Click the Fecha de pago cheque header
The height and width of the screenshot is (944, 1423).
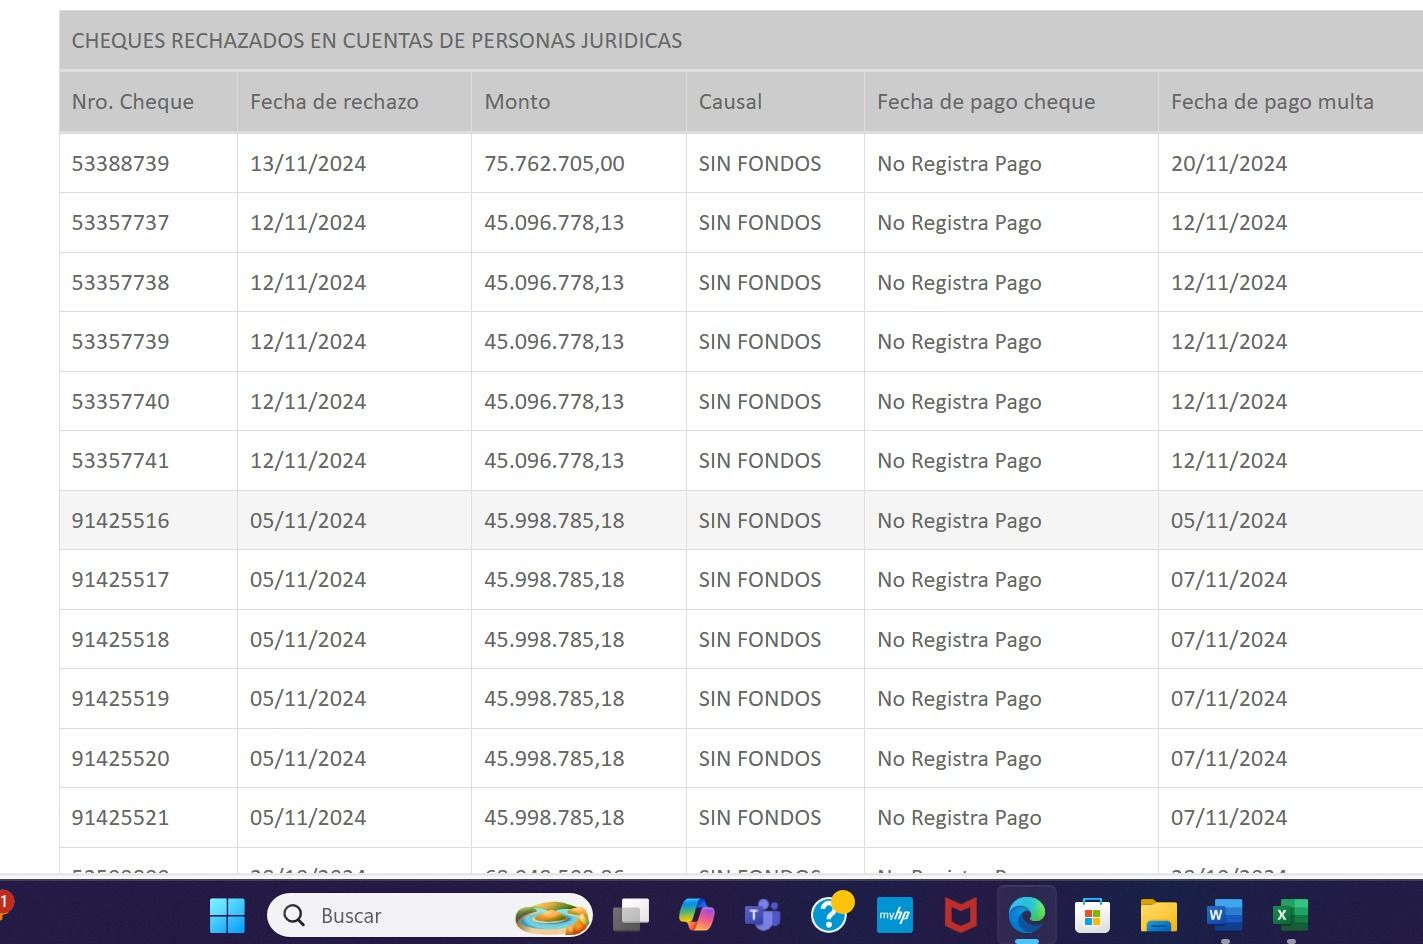[x=986, y=101]
